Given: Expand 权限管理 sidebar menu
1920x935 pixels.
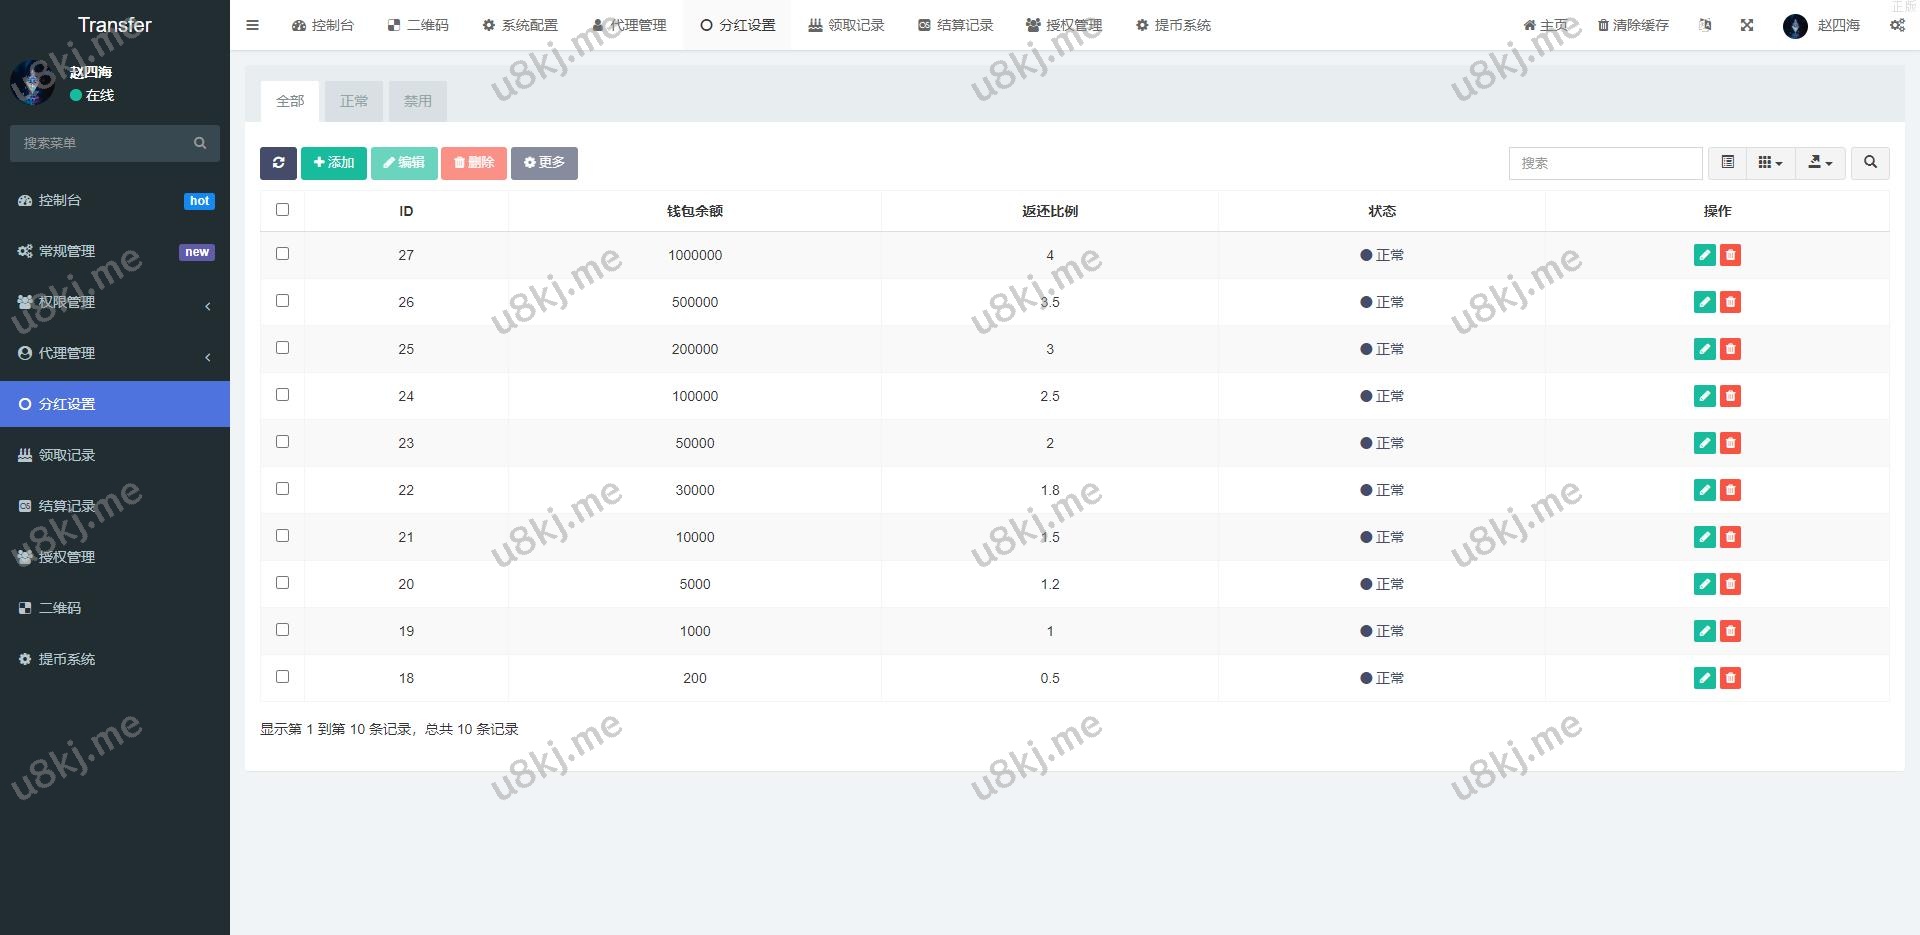Looking at the screenshot, I should click(115, 302).
